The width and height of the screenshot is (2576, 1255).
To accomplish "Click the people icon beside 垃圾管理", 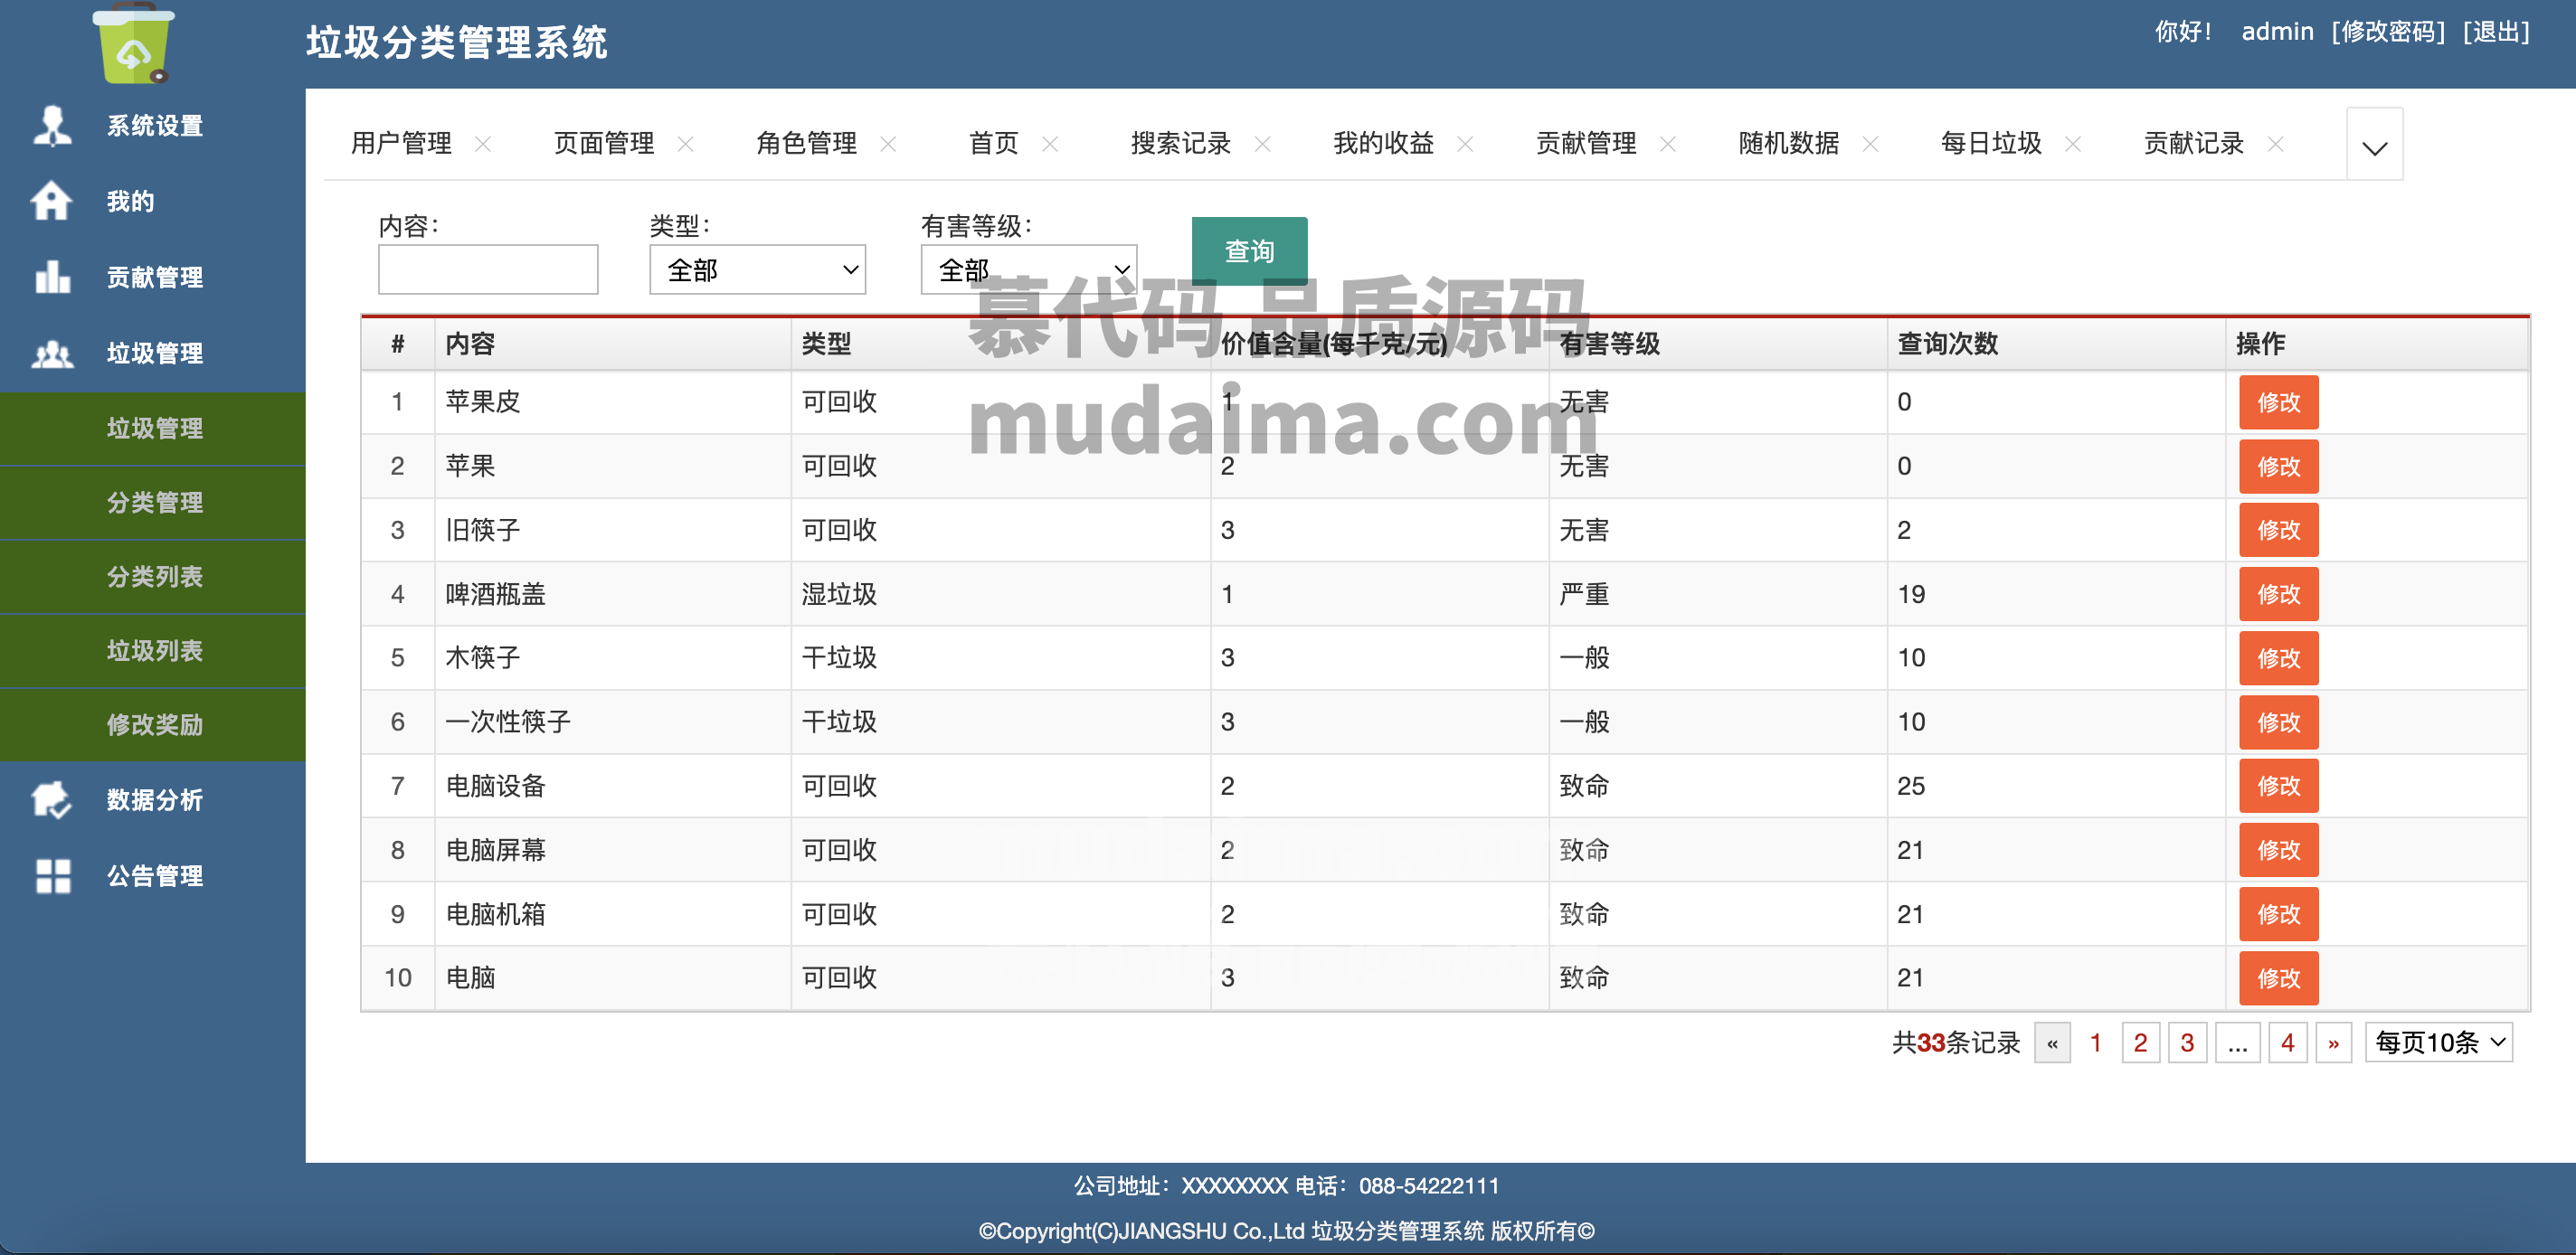I will tap(52, 353).
